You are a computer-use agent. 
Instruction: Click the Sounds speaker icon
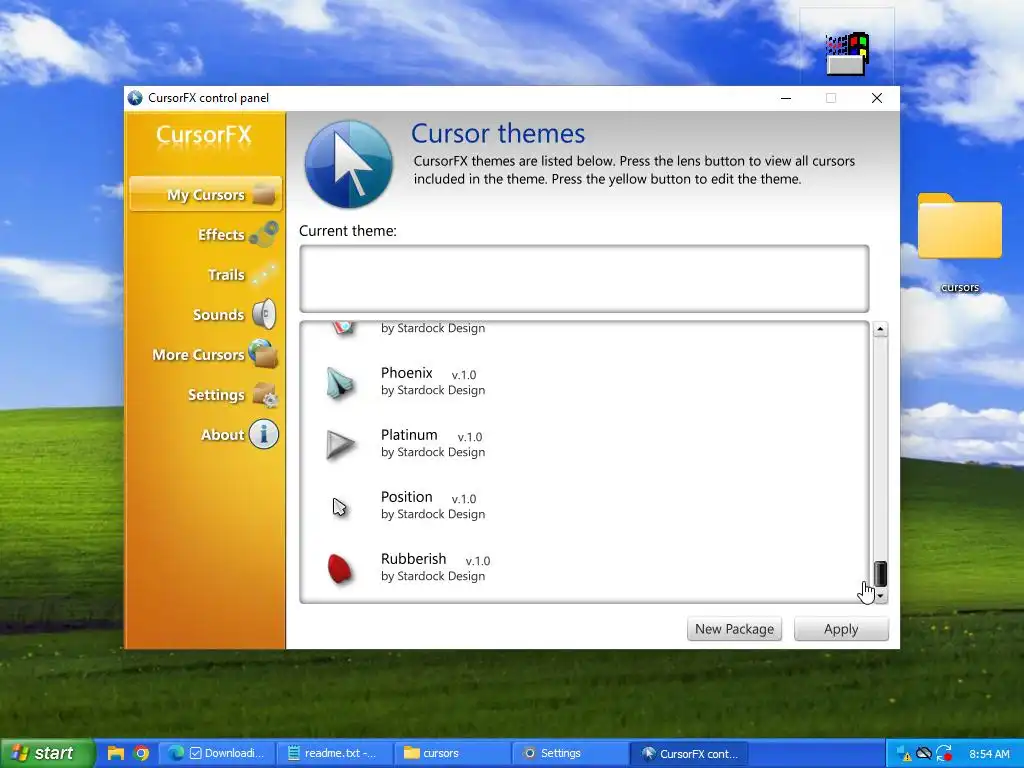(x=264, y=314)
